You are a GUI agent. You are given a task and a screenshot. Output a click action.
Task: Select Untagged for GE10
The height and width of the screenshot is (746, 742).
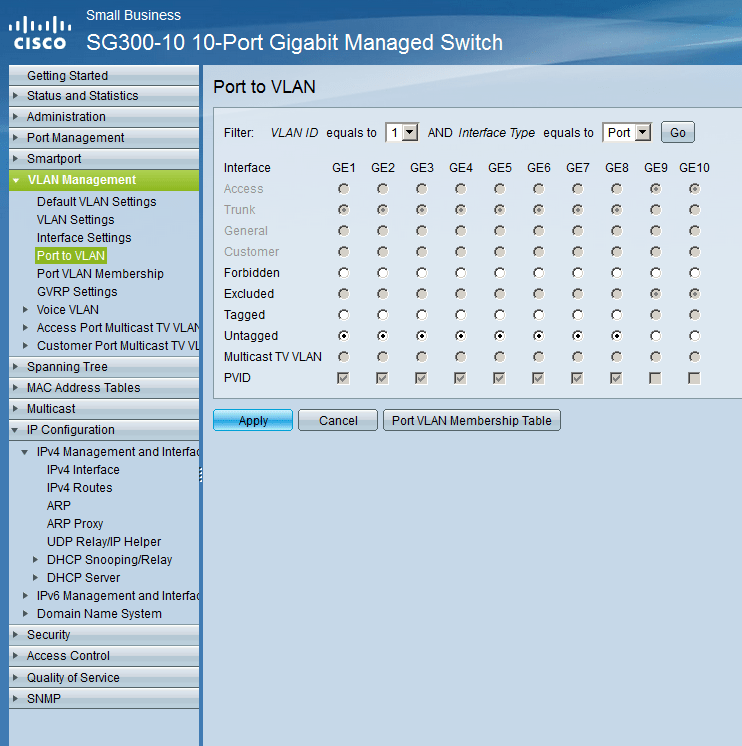694,336
